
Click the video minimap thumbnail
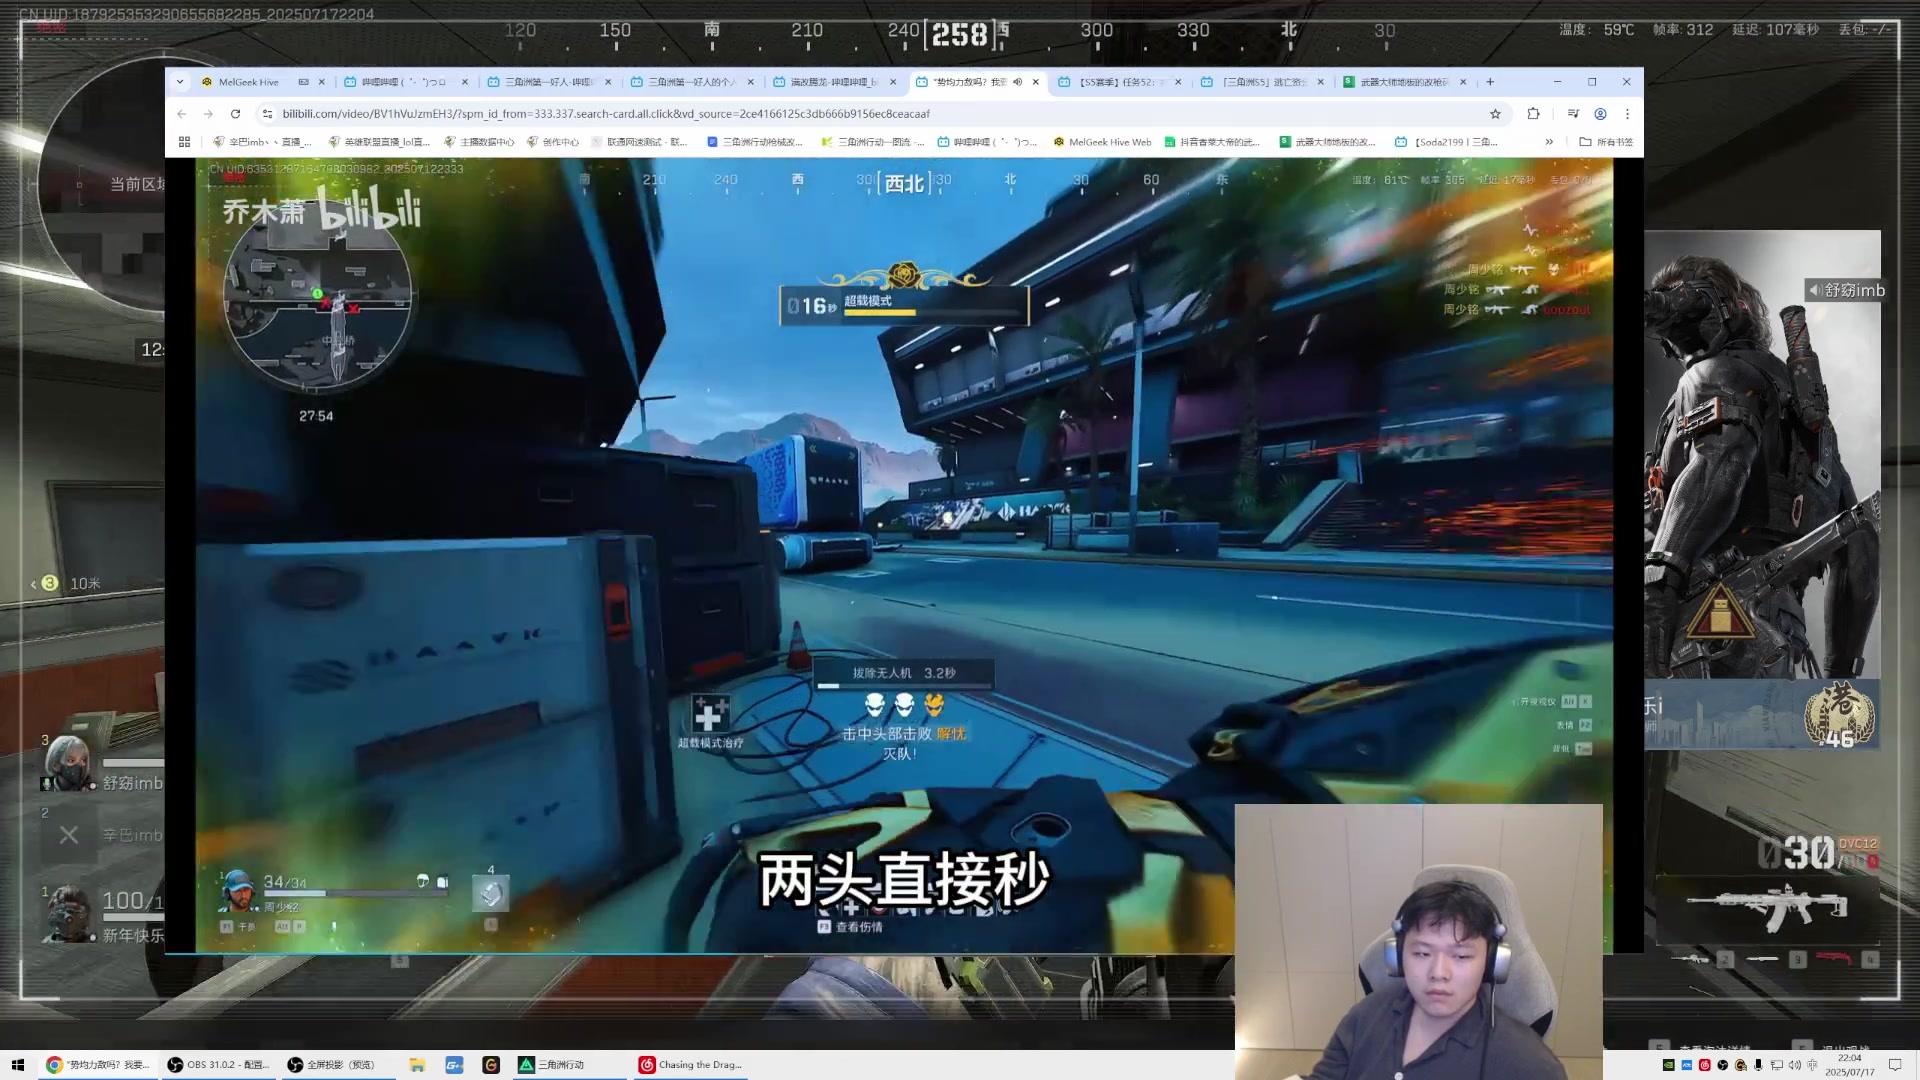tap(317, 298)
